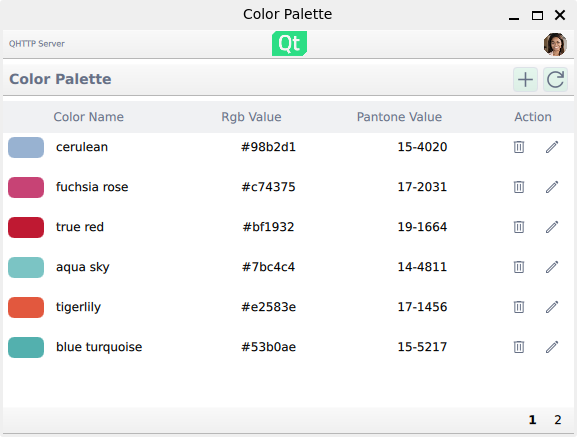Viewport: 577px width, 437px height.
Task: Delete the true red color
Action: point(519,227)
